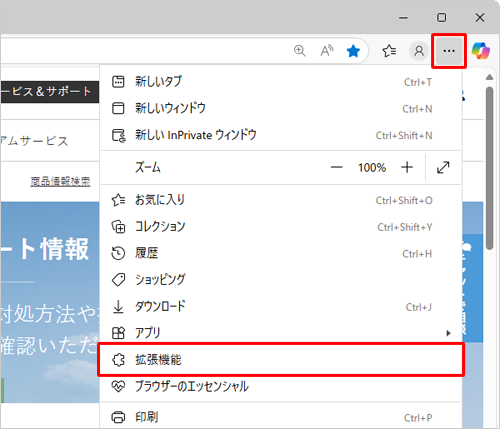Open the Settings and more ellipsis button
The image size is (500, 429).
pos(449,51)
